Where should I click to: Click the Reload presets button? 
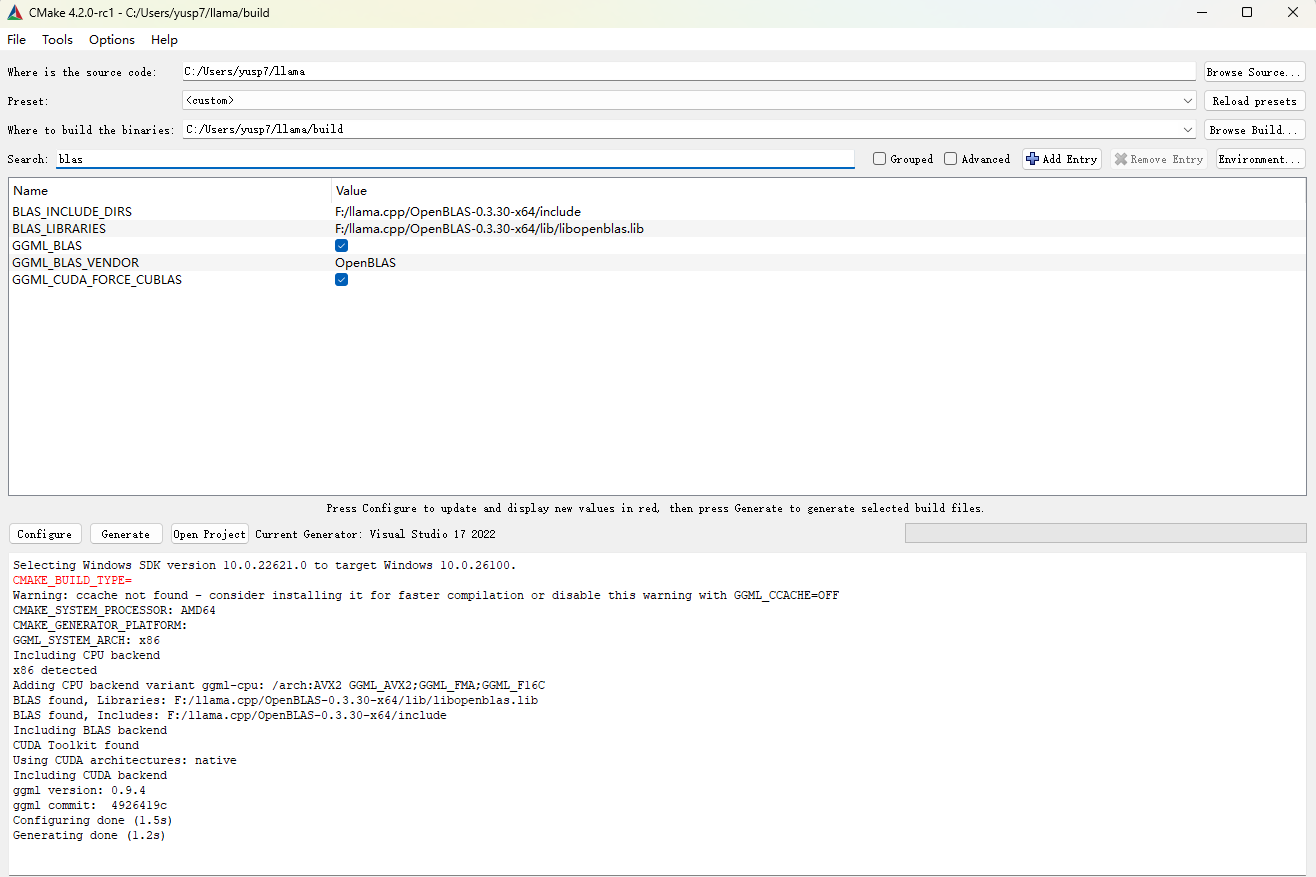(x=1254, y=101)
